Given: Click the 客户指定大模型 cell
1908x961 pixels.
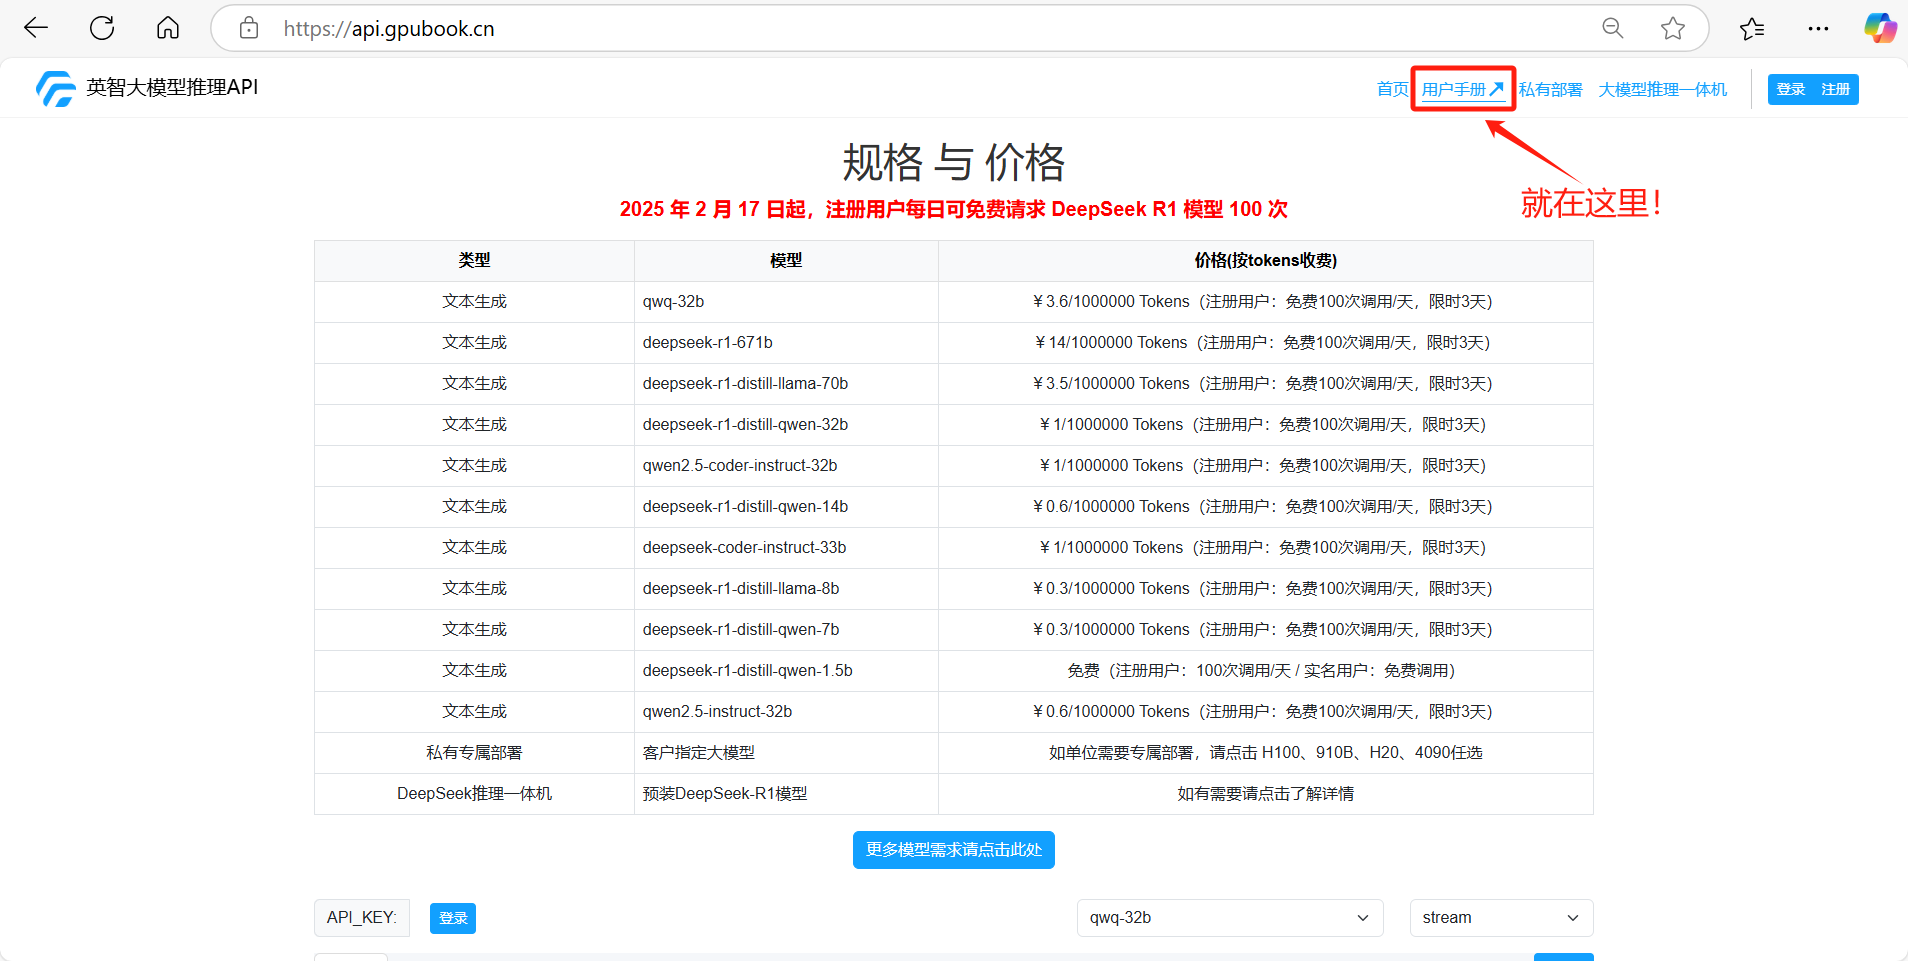Looking at the screenshot, I should point(786,753).
